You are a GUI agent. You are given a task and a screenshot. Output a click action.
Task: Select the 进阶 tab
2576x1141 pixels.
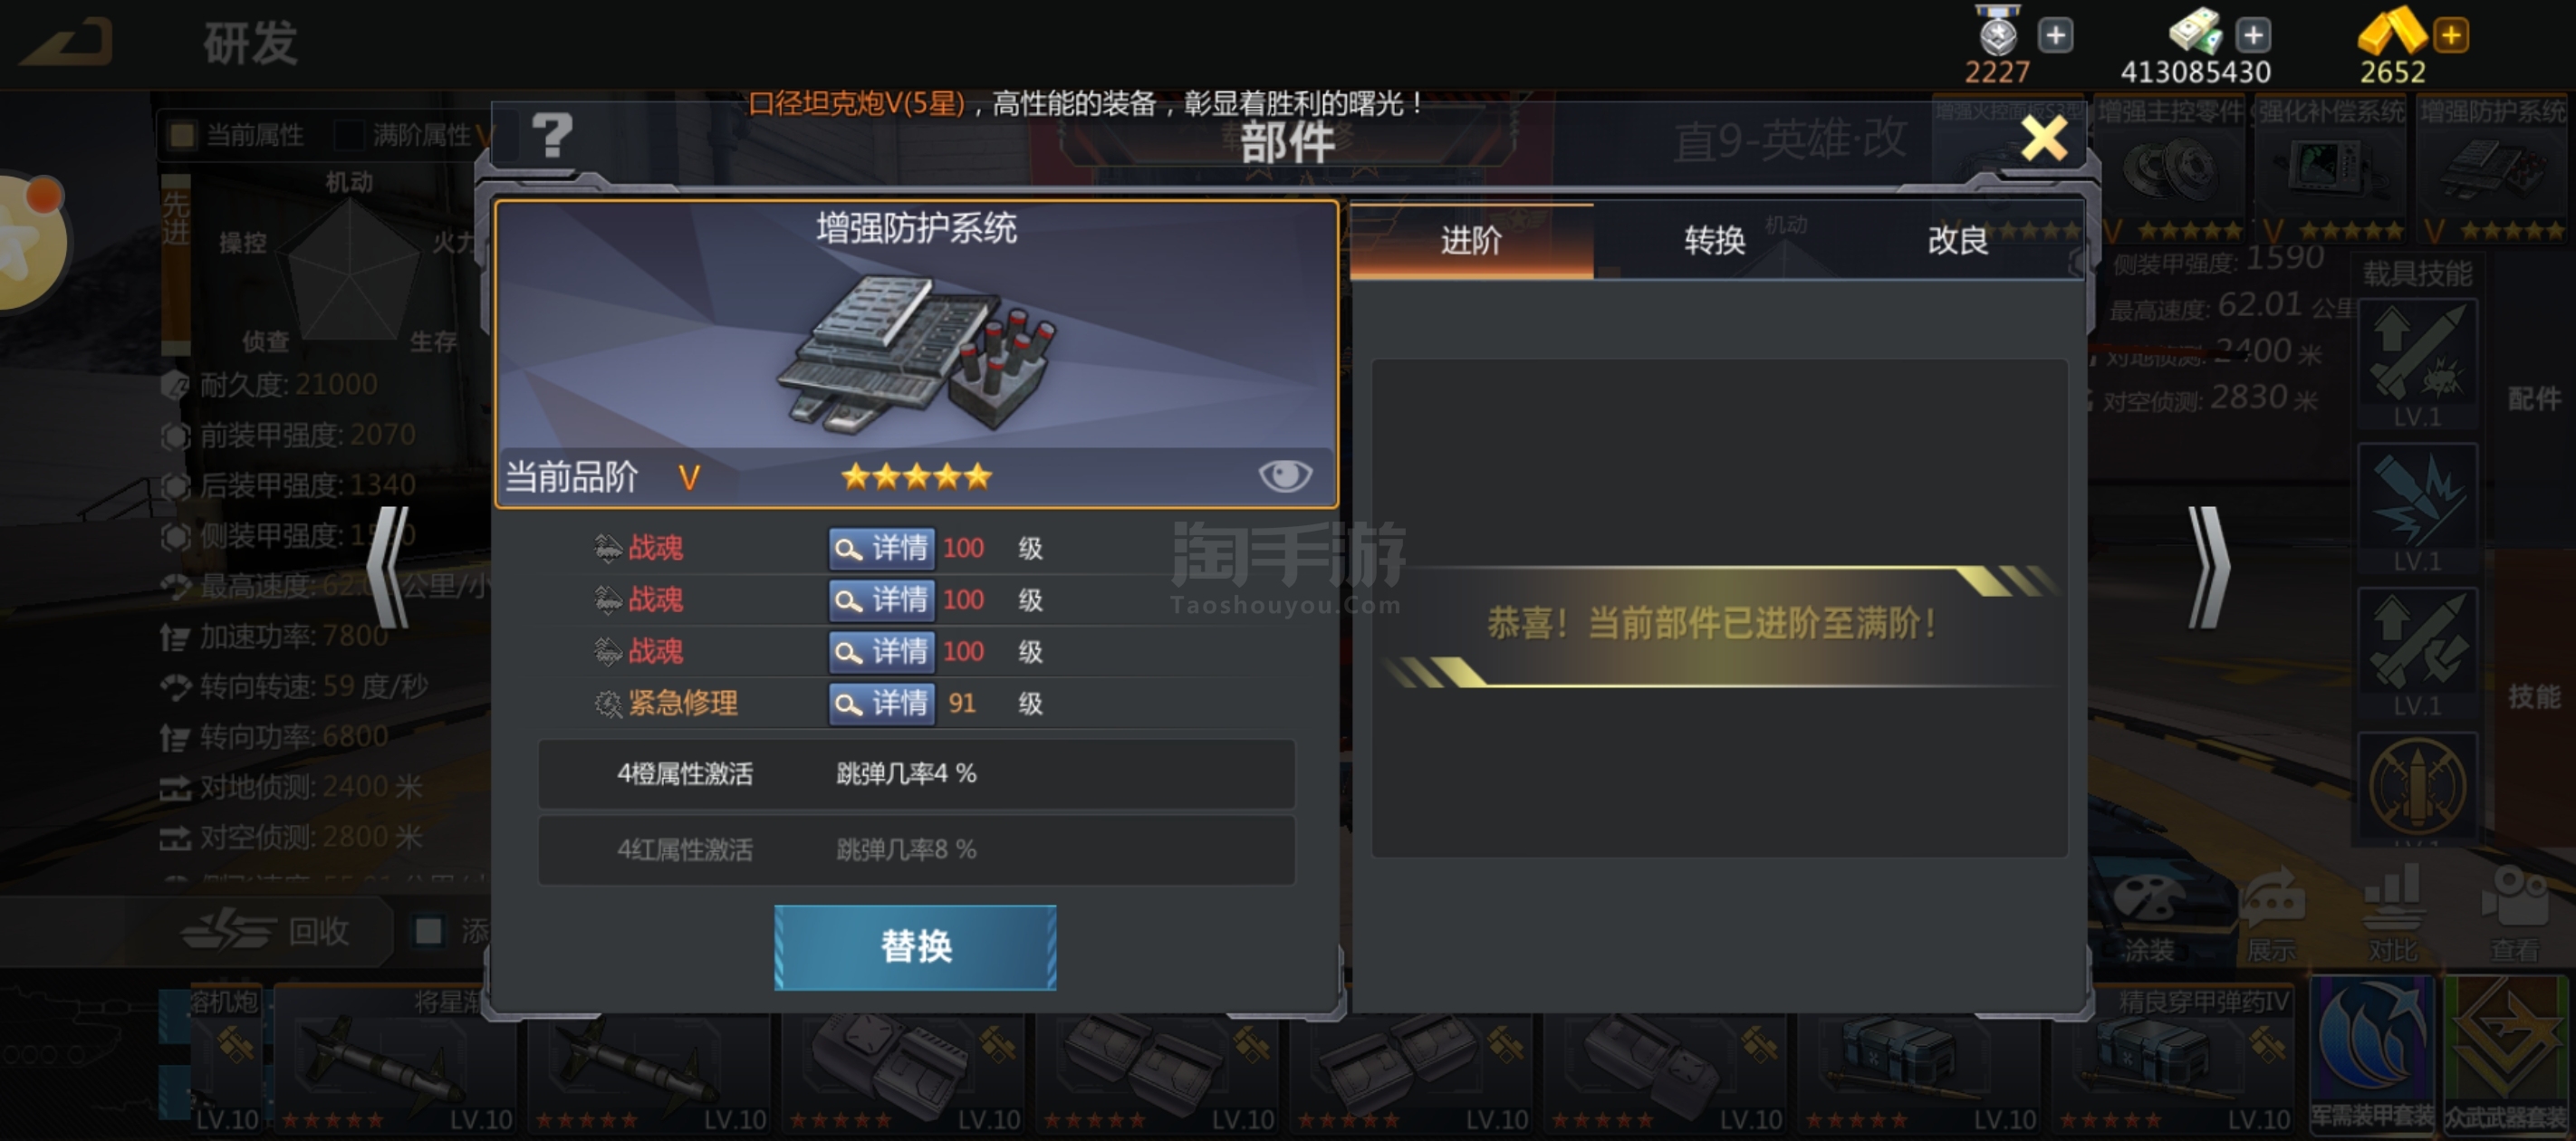pyautogui.click(x=1471, y=240)
